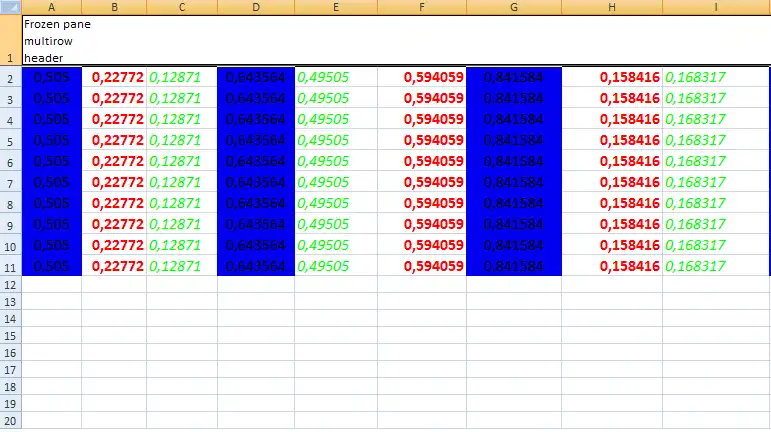Select column D header

click(256, 7)
